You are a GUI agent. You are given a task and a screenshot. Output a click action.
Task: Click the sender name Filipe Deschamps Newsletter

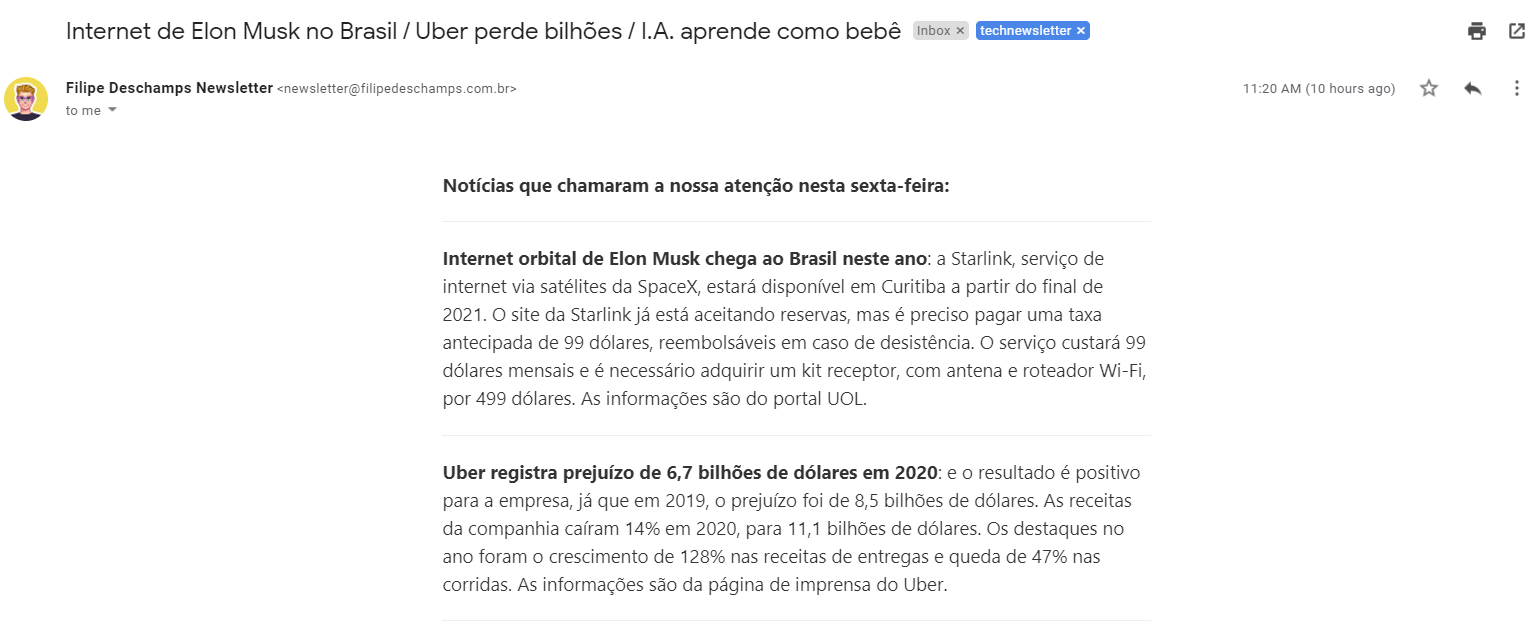click(169, 88)
